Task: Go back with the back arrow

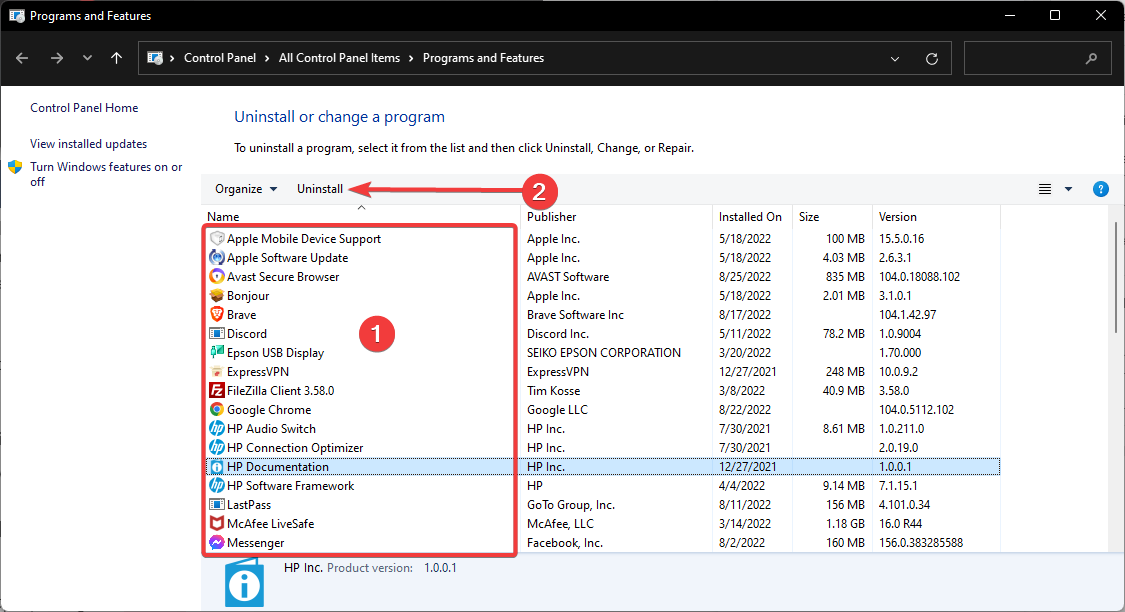Action: pyautogui.click(x=22, y=58)
